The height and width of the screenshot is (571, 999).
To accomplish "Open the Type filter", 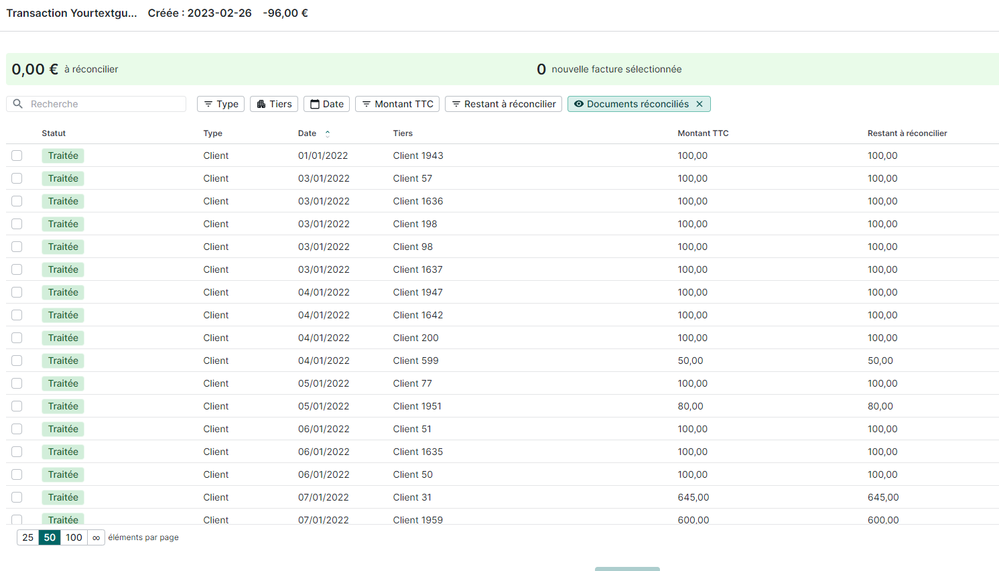I will coord(220,104).
